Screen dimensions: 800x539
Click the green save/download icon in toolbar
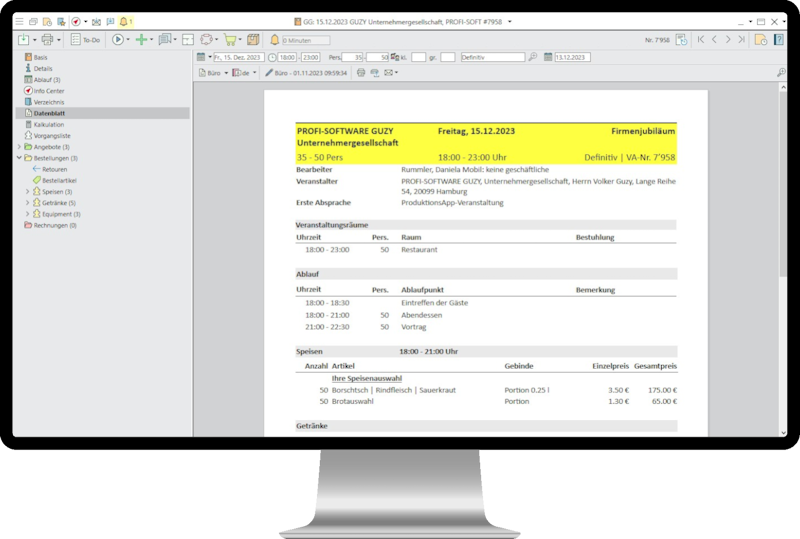(23, 39)
